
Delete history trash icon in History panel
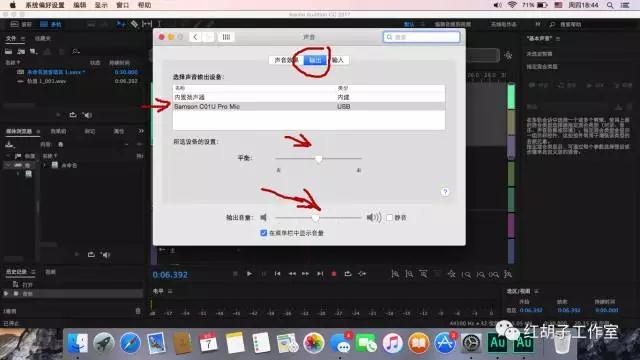click(x=138, y=311)
